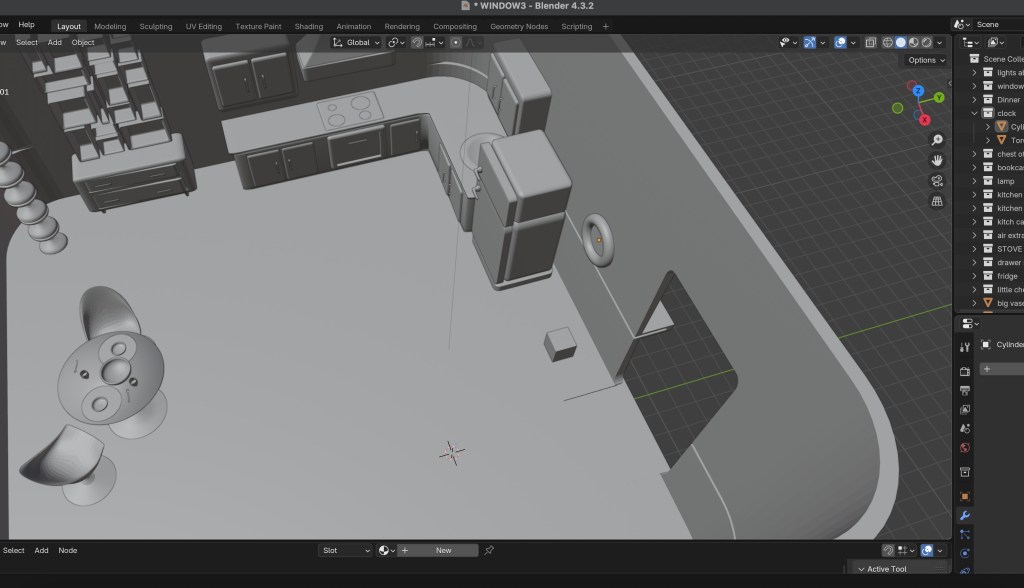Open the World properties globe icon
Viewport: 1024px width, 588px height.
point(965,448)
